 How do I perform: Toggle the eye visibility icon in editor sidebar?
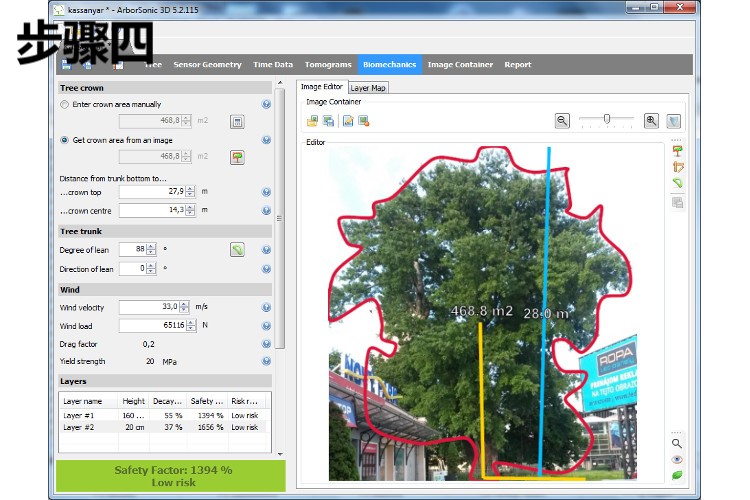677,459
